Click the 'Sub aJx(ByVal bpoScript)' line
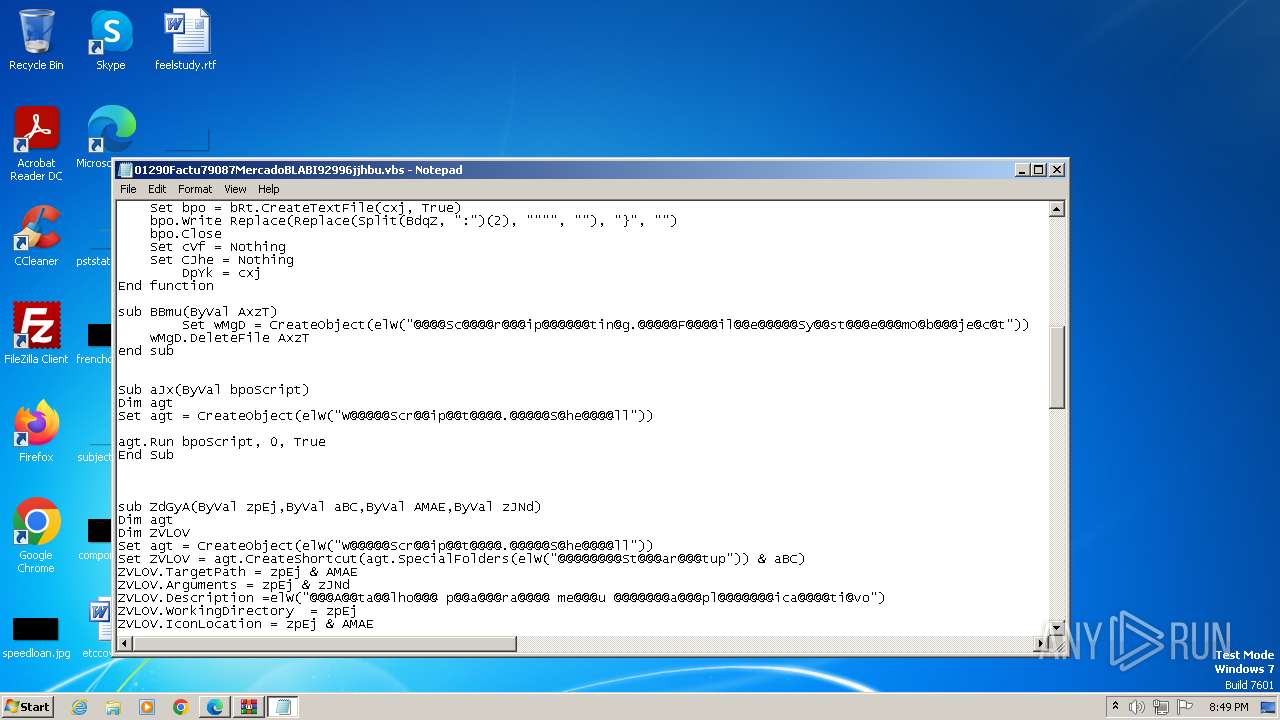This screenshot has width=1280, height=720. pyautogui.click(x=214, y=390)
